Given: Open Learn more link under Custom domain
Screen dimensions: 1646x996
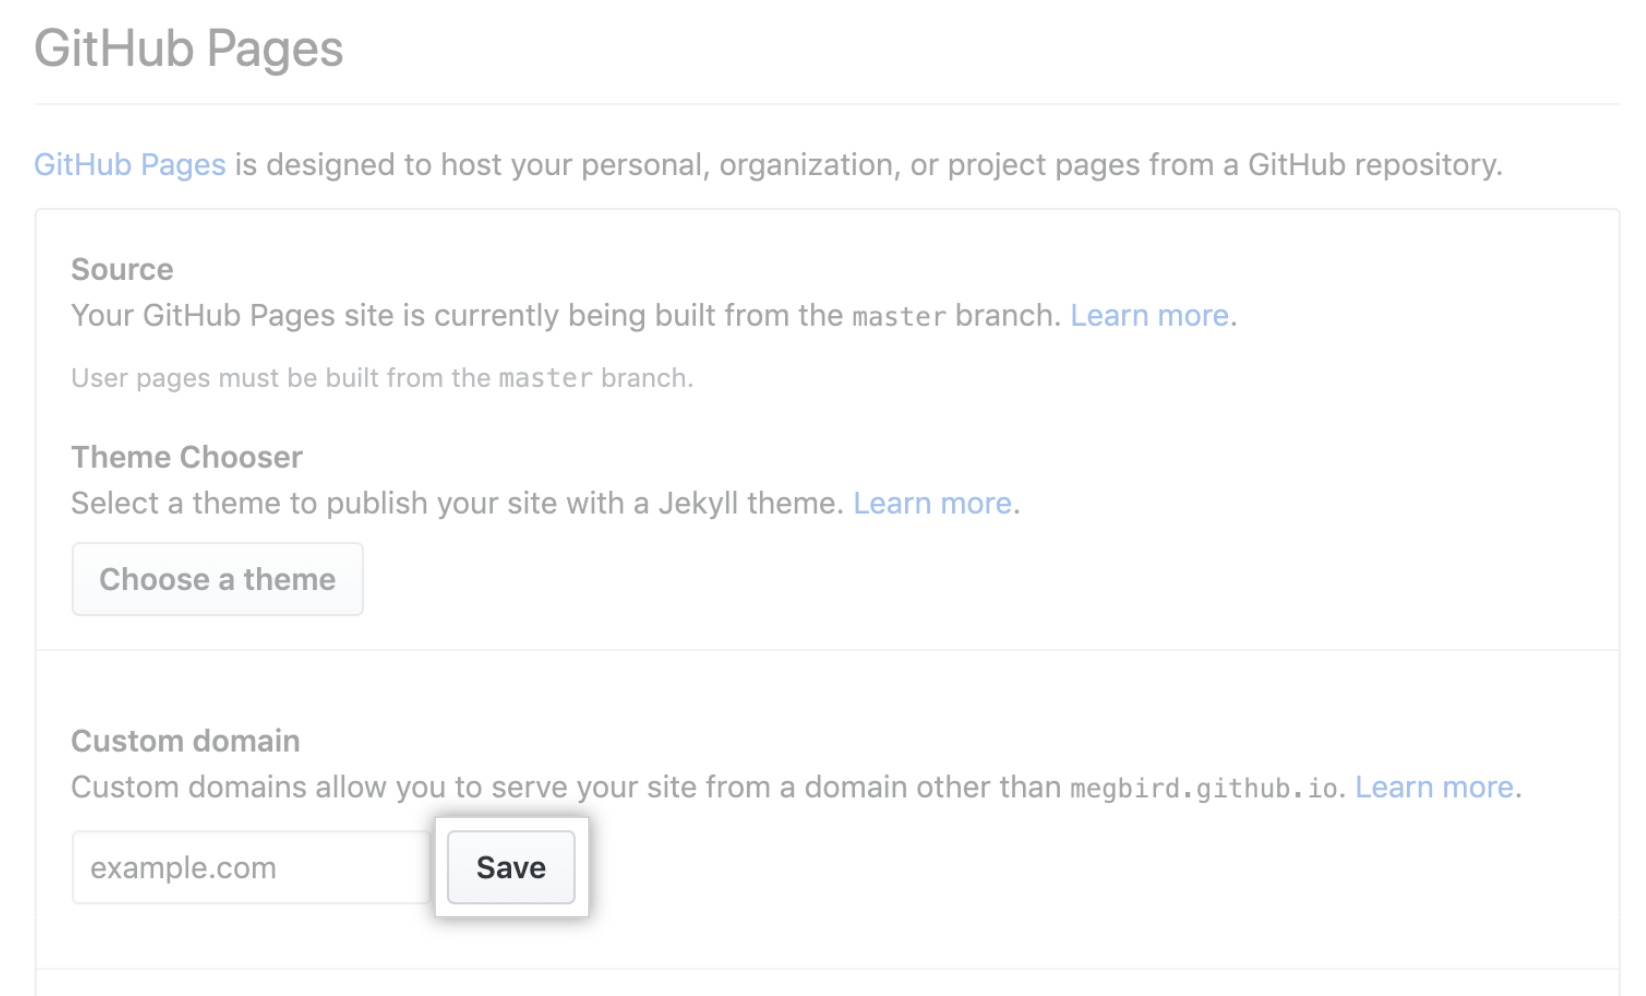Looking at the screenshot, I should (1434, 787).
